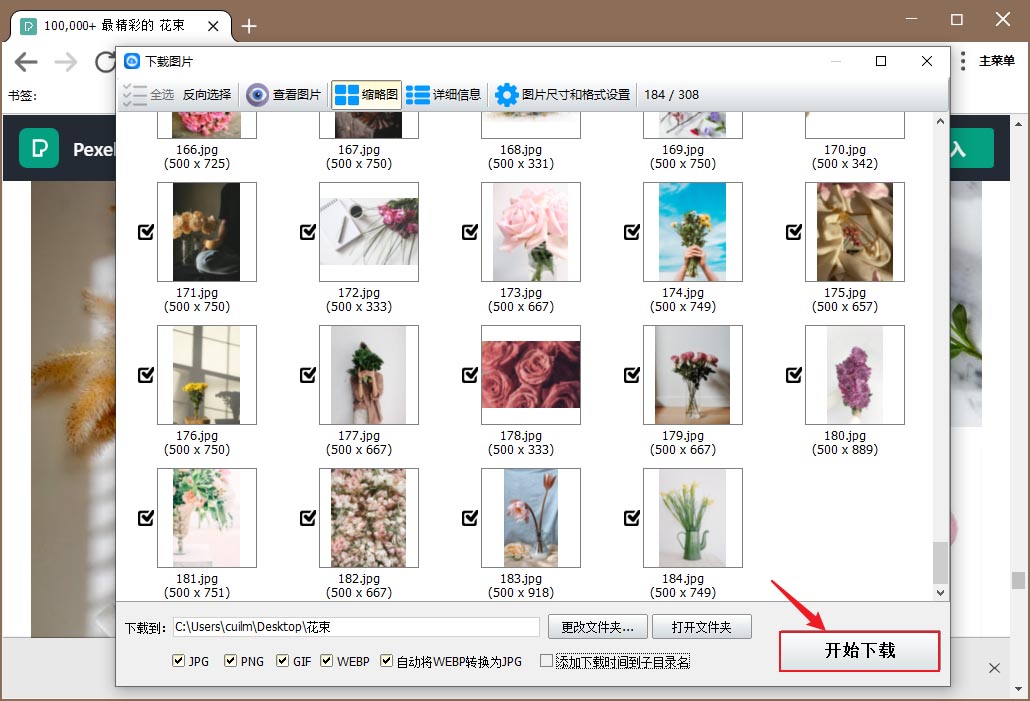The width and height of the screenshot is (1030, 701).
Task: Toggle the WEBP format checkbox
Action: [x=327, y=661]
